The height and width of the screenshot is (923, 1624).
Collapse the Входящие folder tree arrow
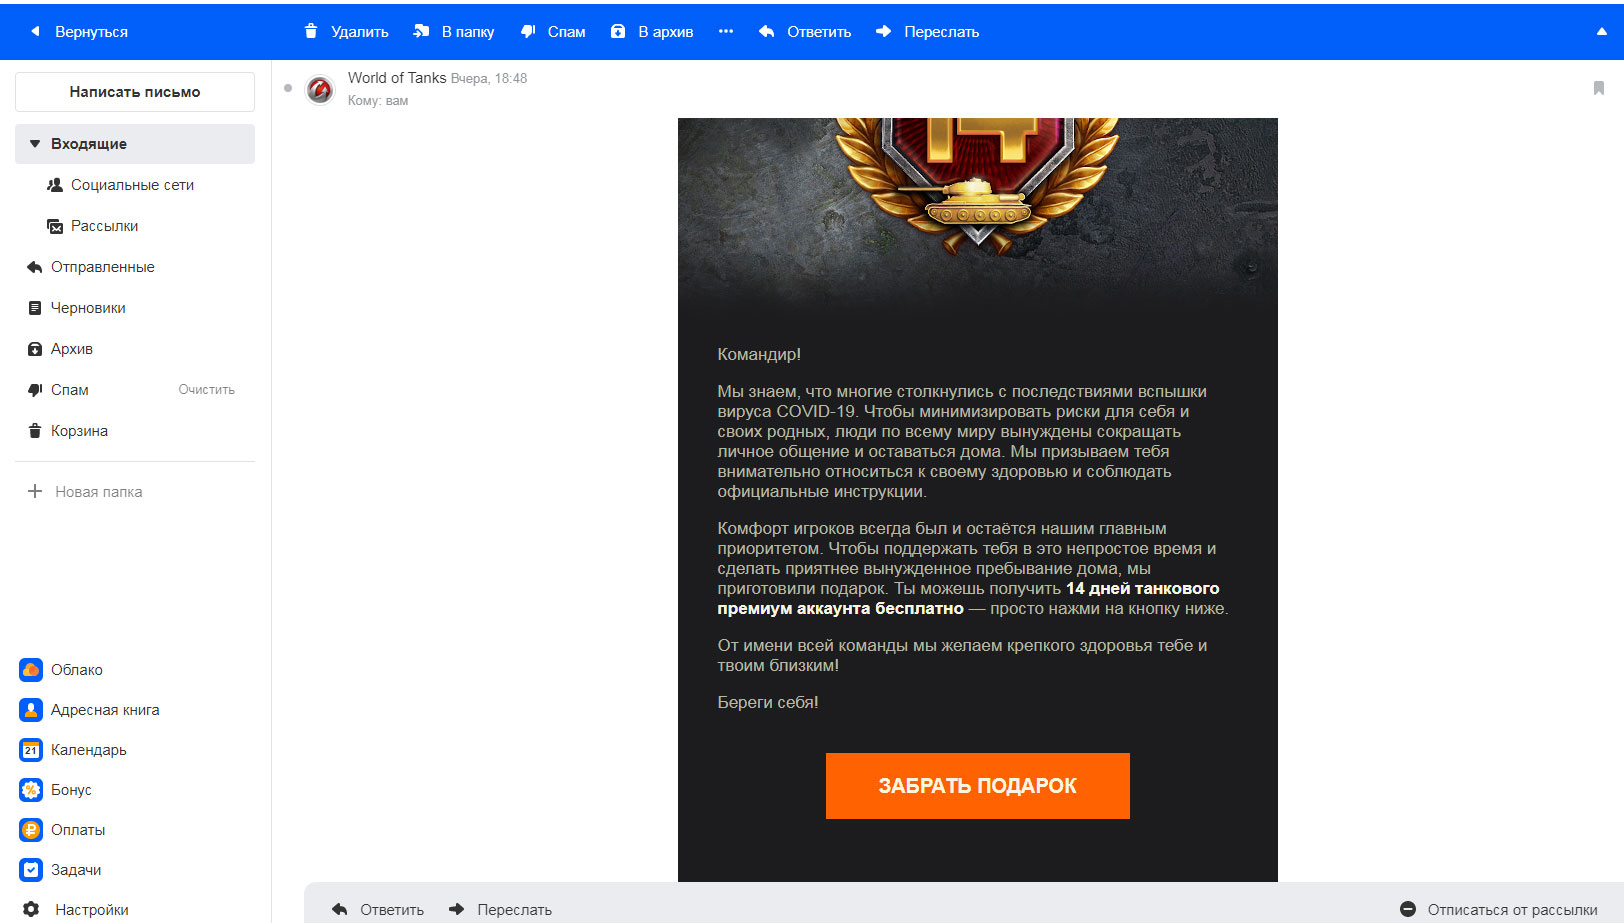pyautogui.click(x=35, y=144)
